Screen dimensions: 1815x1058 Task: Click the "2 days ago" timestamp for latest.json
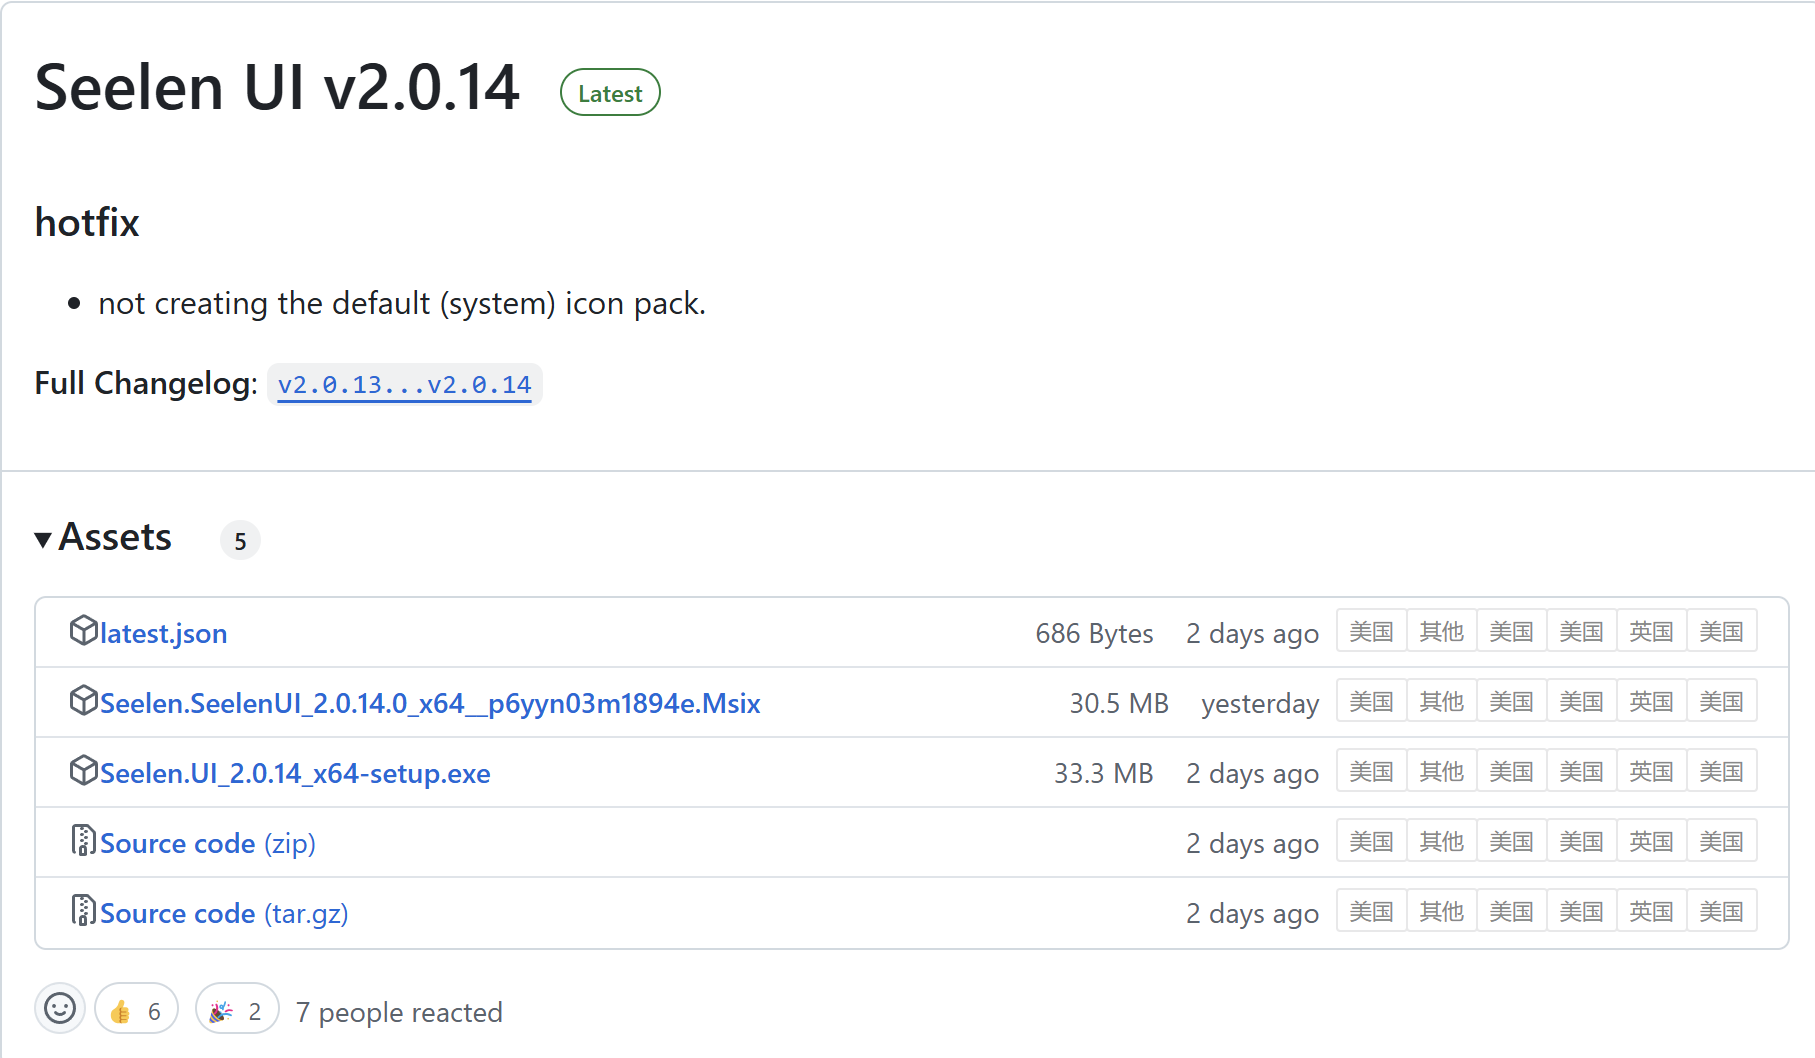[x=1252, y=633]
